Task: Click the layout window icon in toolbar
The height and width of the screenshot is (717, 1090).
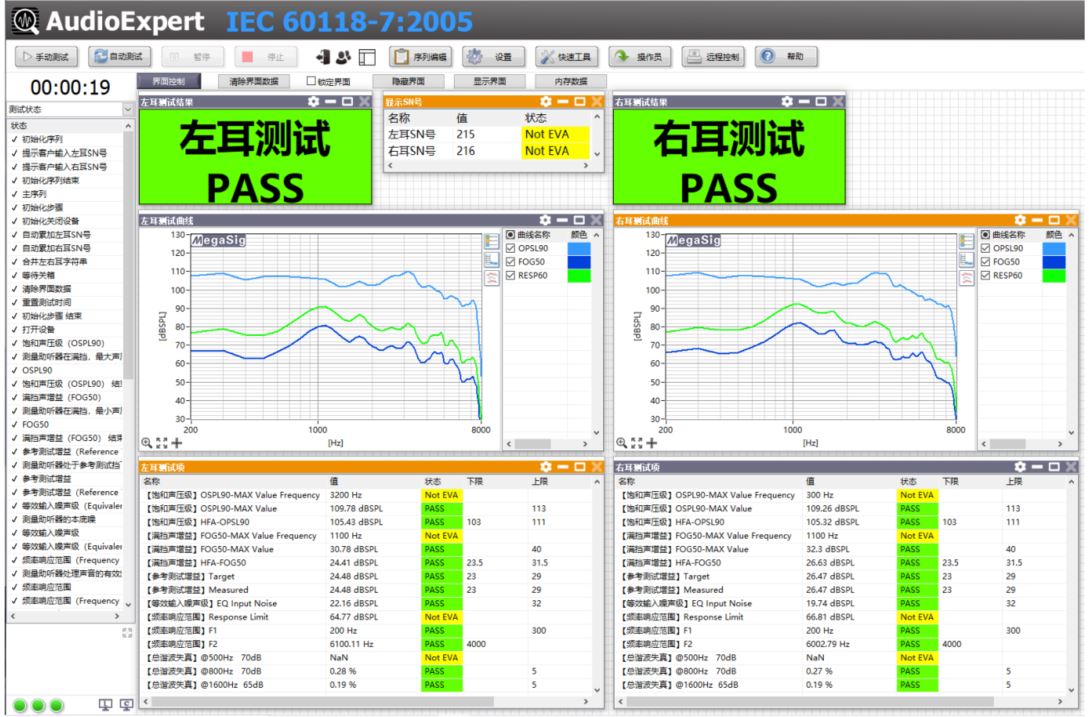Action: (x=367, y=57)
